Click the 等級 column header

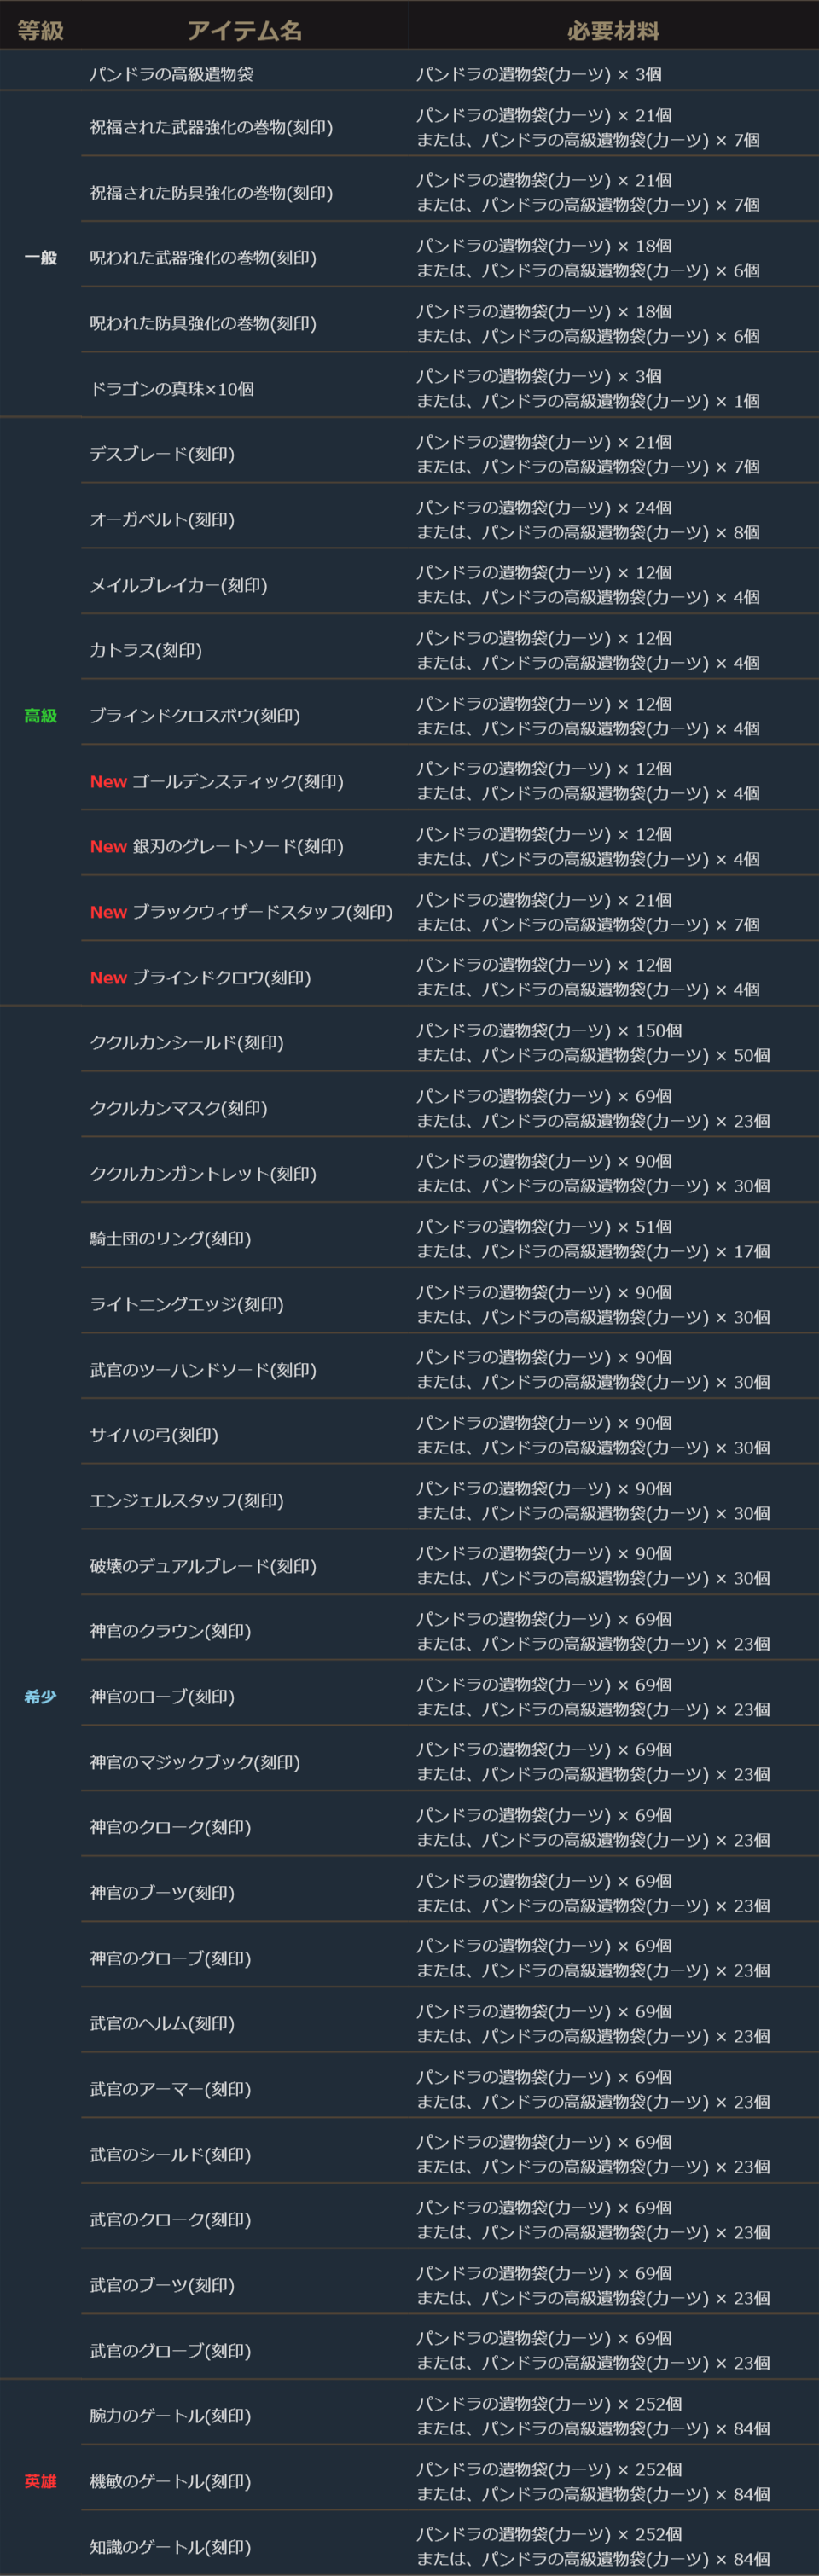coord(40,31)
